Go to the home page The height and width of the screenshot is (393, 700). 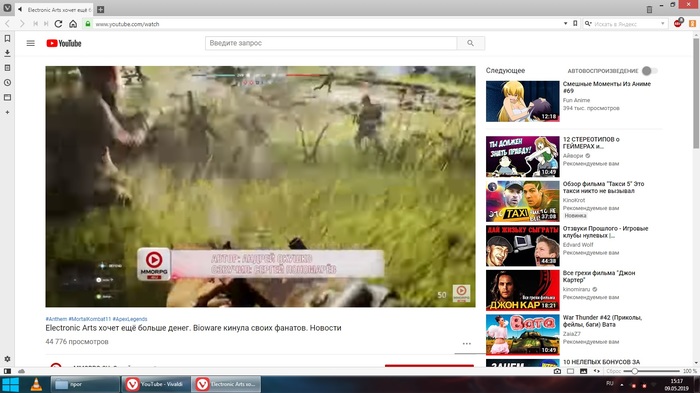tap(73, 24)
